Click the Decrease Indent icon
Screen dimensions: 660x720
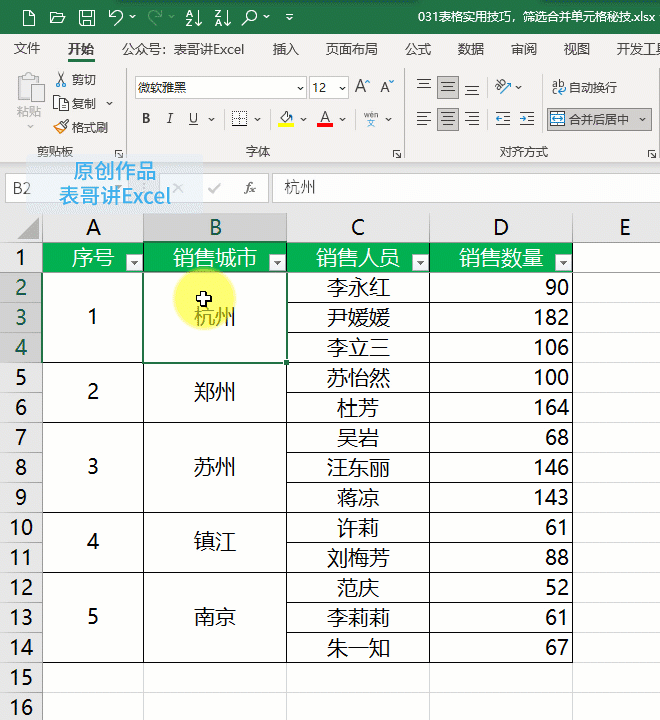tap(503, 119)
